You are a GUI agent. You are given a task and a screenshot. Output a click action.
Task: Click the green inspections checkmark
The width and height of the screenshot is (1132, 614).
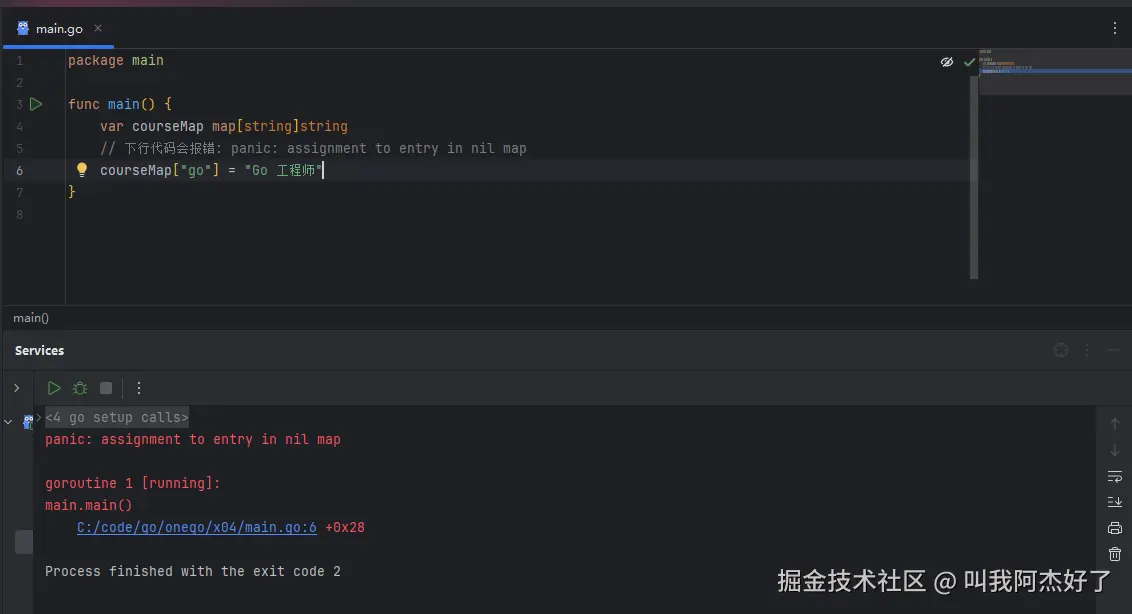[969, 62]
